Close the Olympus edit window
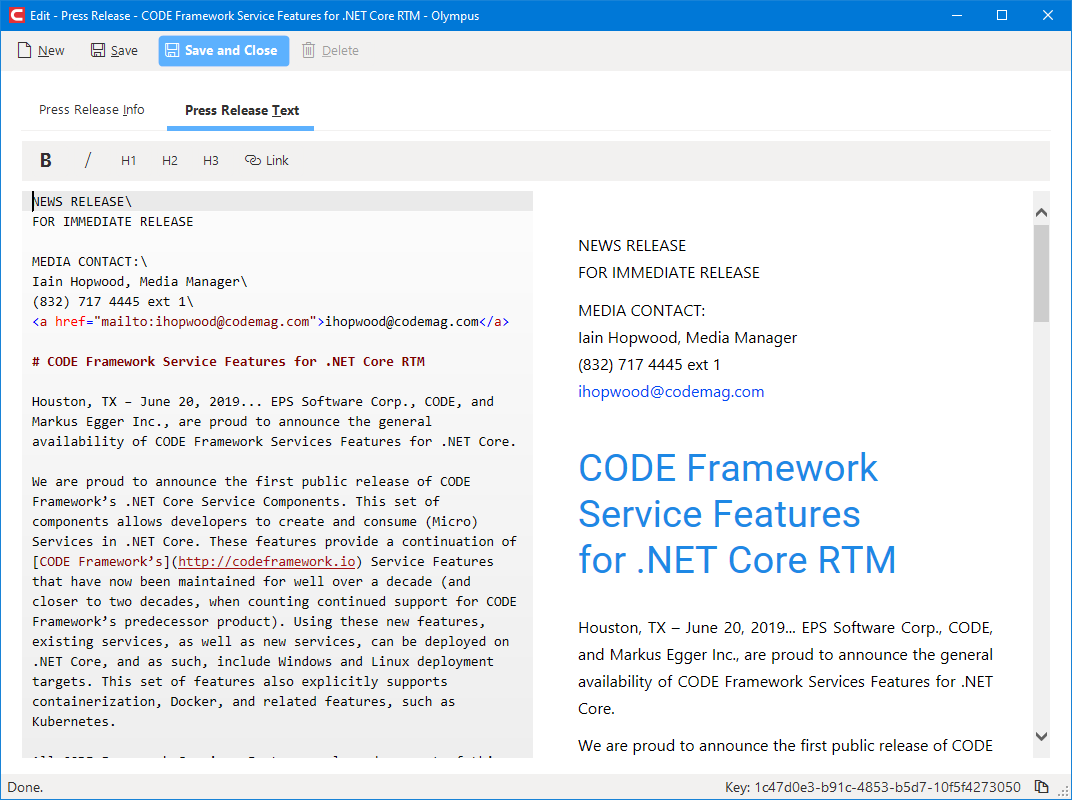The width and height of the screenshot is (1072, 800). click(1047, 15)
